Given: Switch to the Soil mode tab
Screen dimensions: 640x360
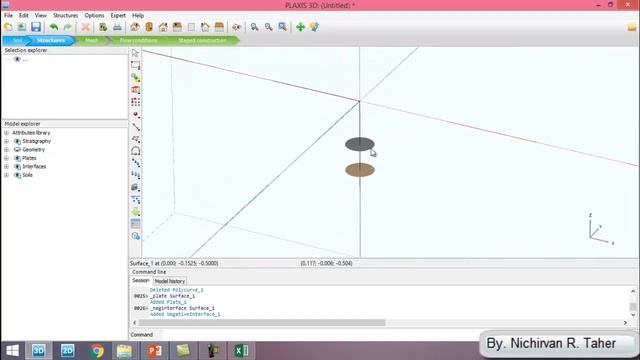Looking at the screenshot, I should [x=16, y=40].
